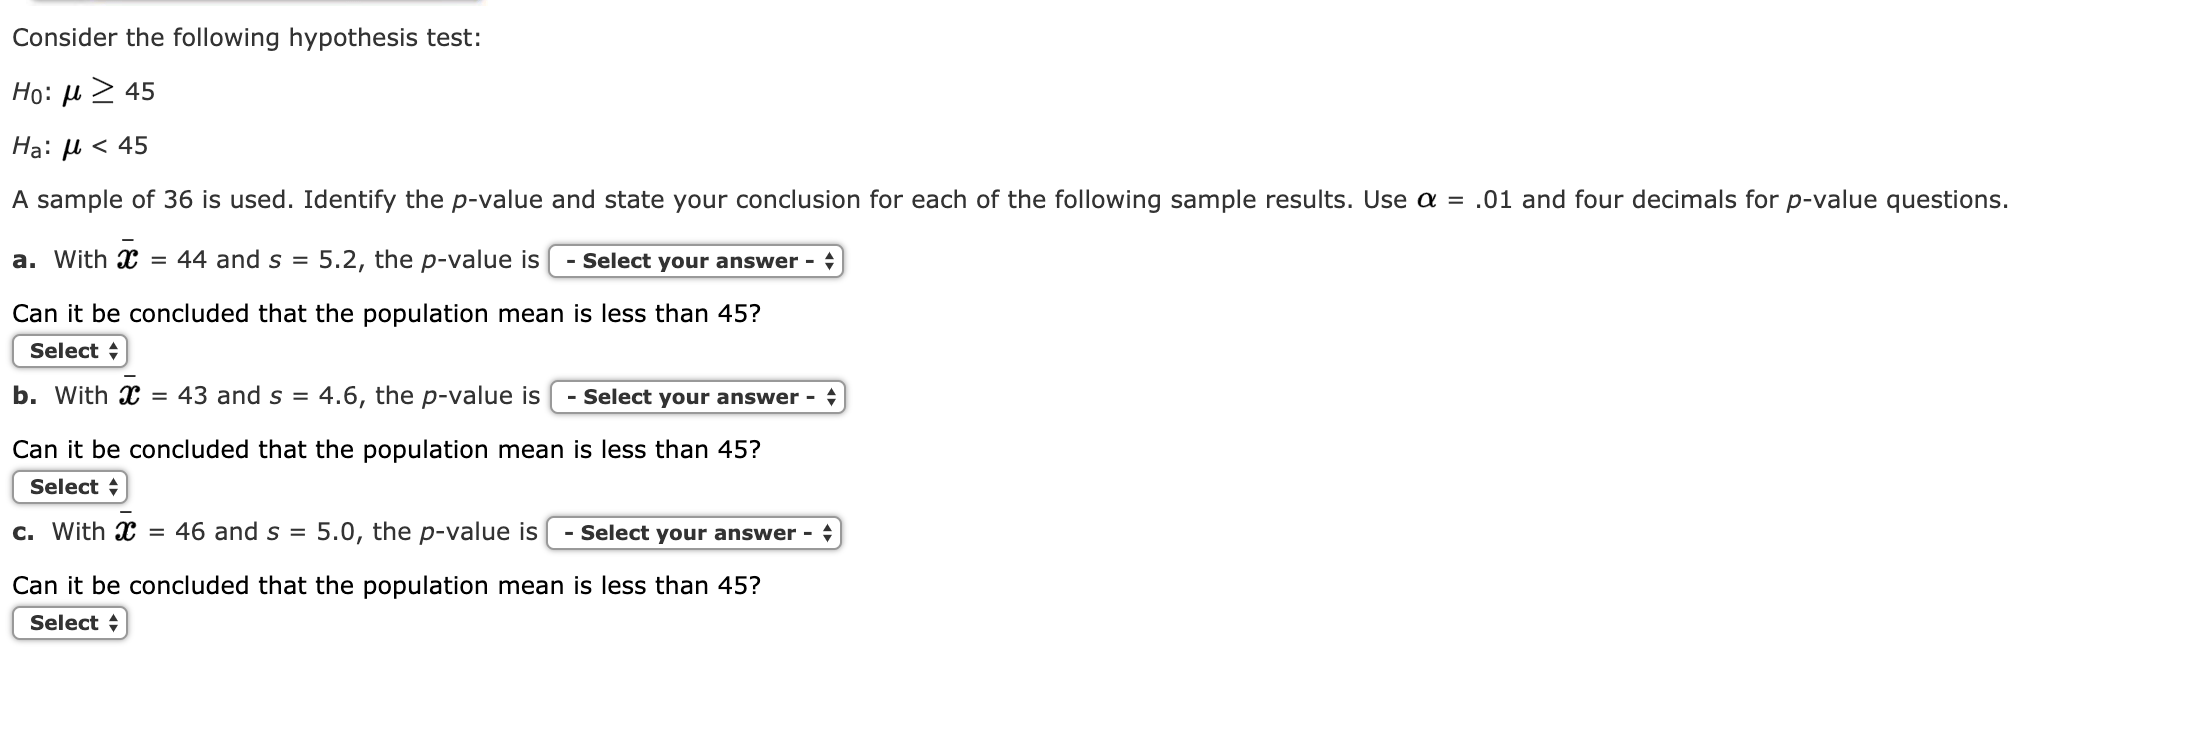Click the arrows on part c's conclusion Select box
The height and width of the screenshot is (746, 2194).
(x=113, y=623)
